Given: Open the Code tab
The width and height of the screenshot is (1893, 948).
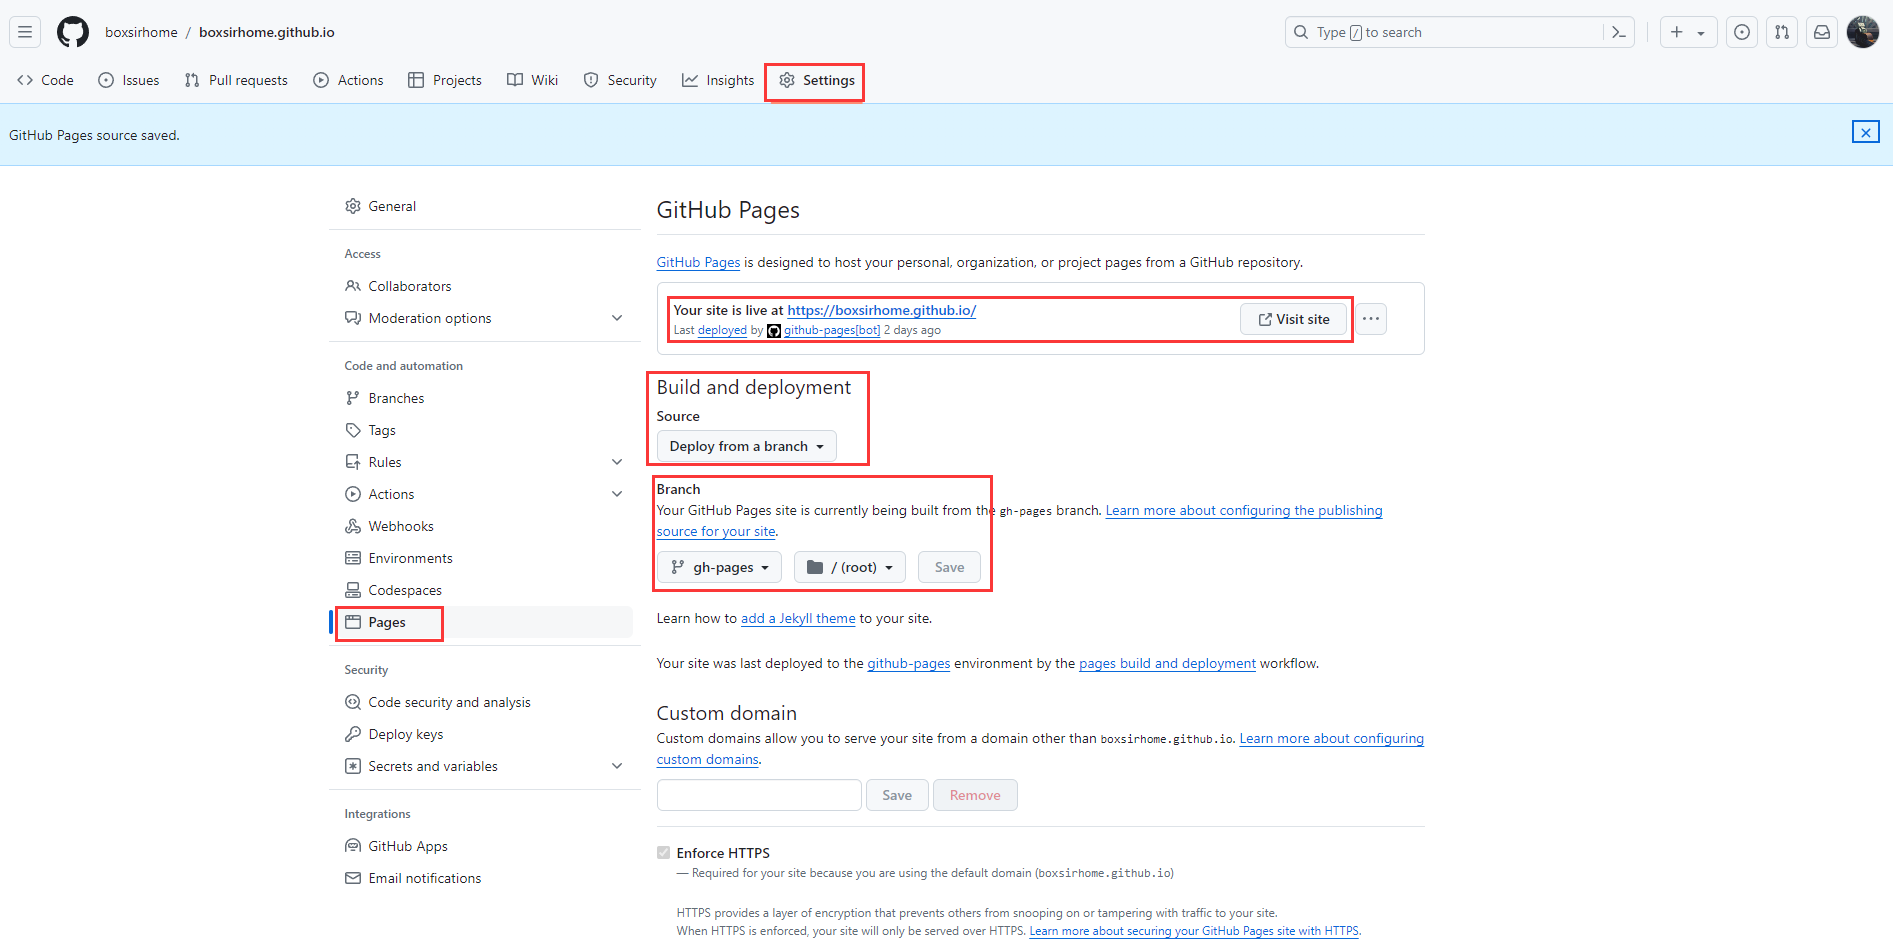Looking at the screenshot, I should (x=45, y=80).
